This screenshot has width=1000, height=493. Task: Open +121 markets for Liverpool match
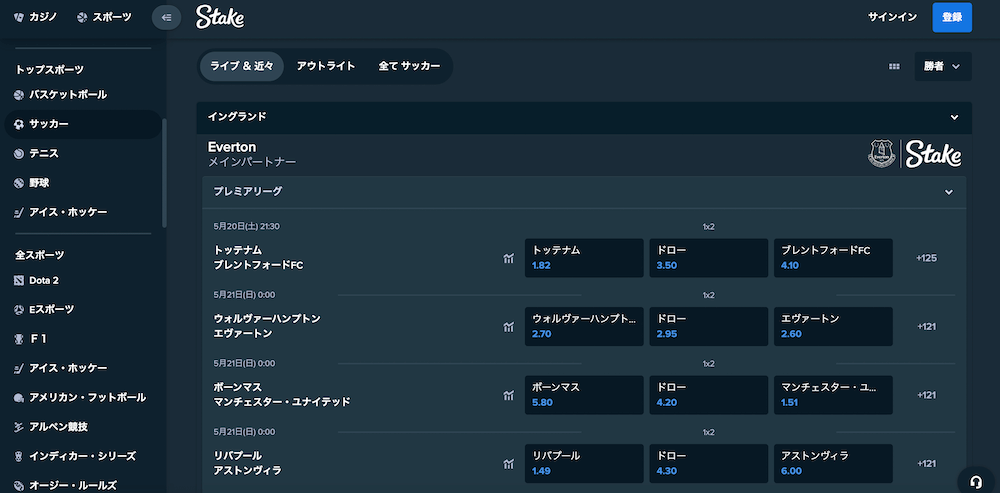(x=926, y=464)
